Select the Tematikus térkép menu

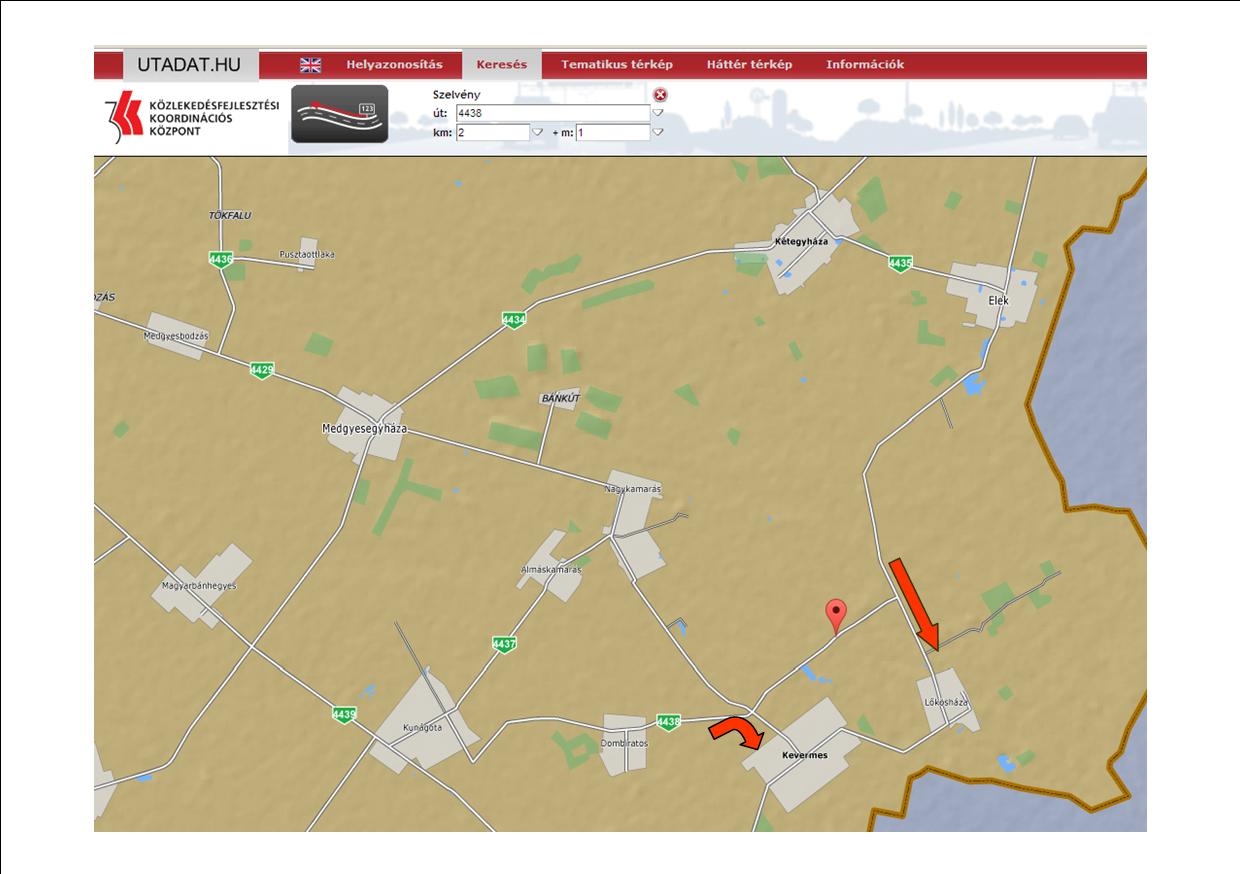coord(617,65)
